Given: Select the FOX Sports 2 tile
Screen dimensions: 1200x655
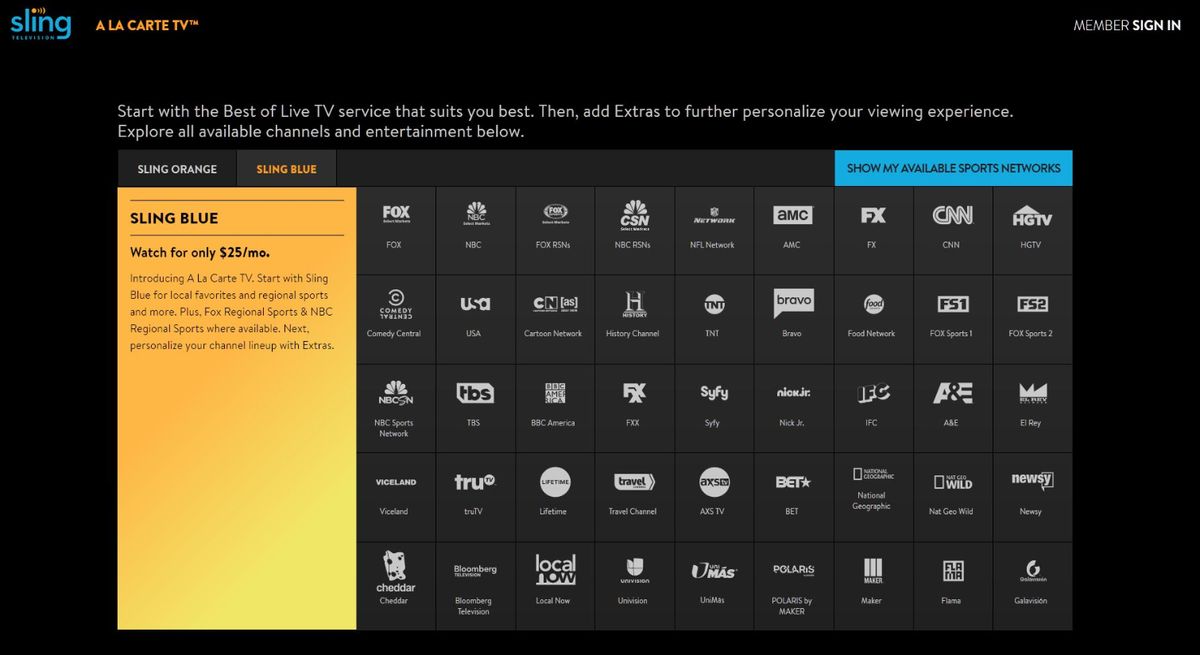Looking at the screenshot, I should pyautogui.click(x=1032, y=319).
